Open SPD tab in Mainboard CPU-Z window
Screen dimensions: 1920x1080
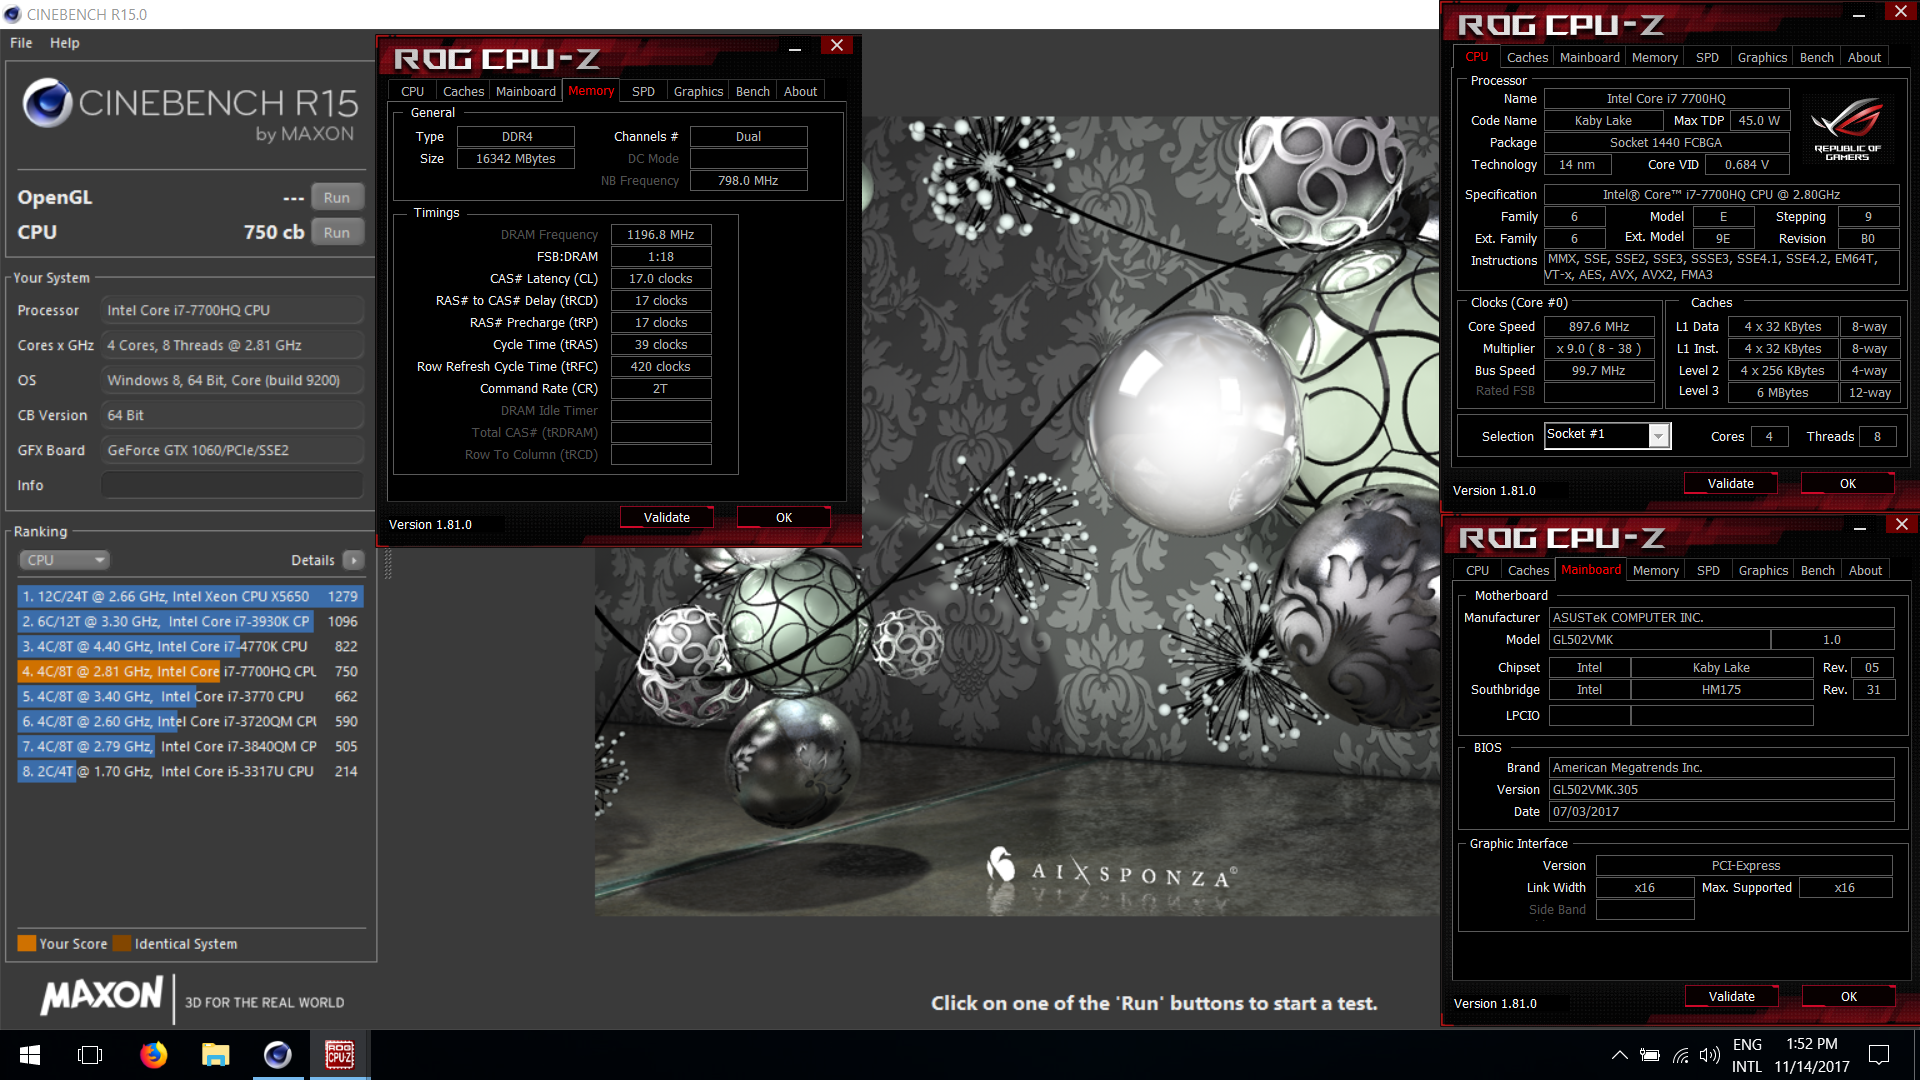[x=1708, y=570]
